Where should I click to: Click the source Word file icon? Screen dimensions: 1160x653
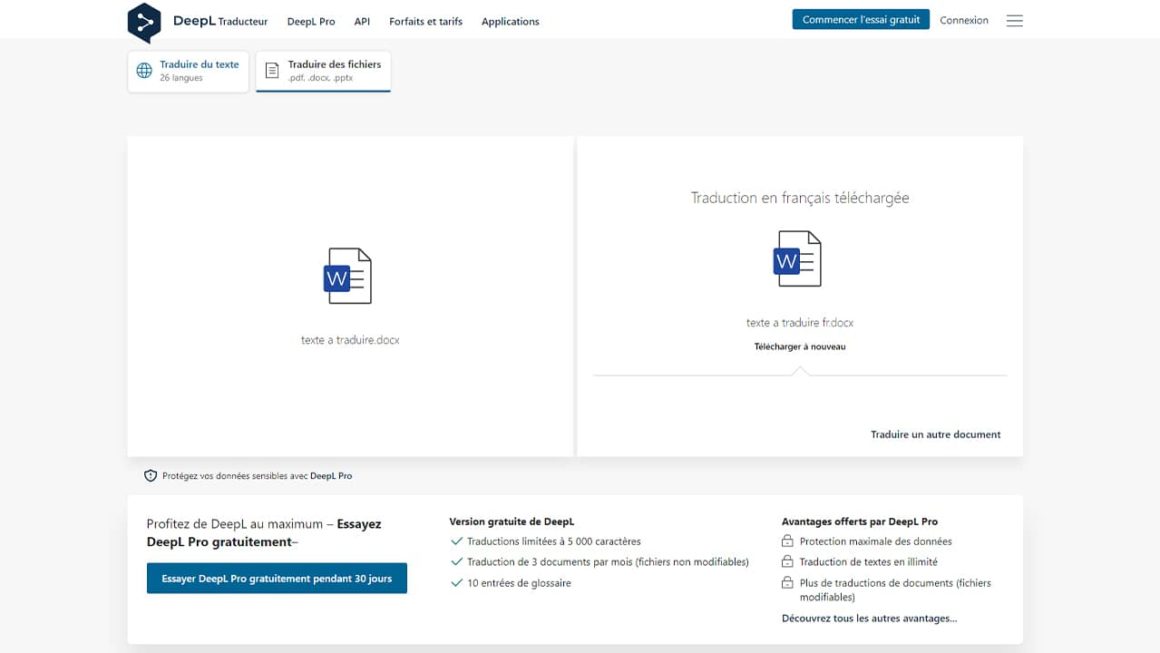(348, 276)
